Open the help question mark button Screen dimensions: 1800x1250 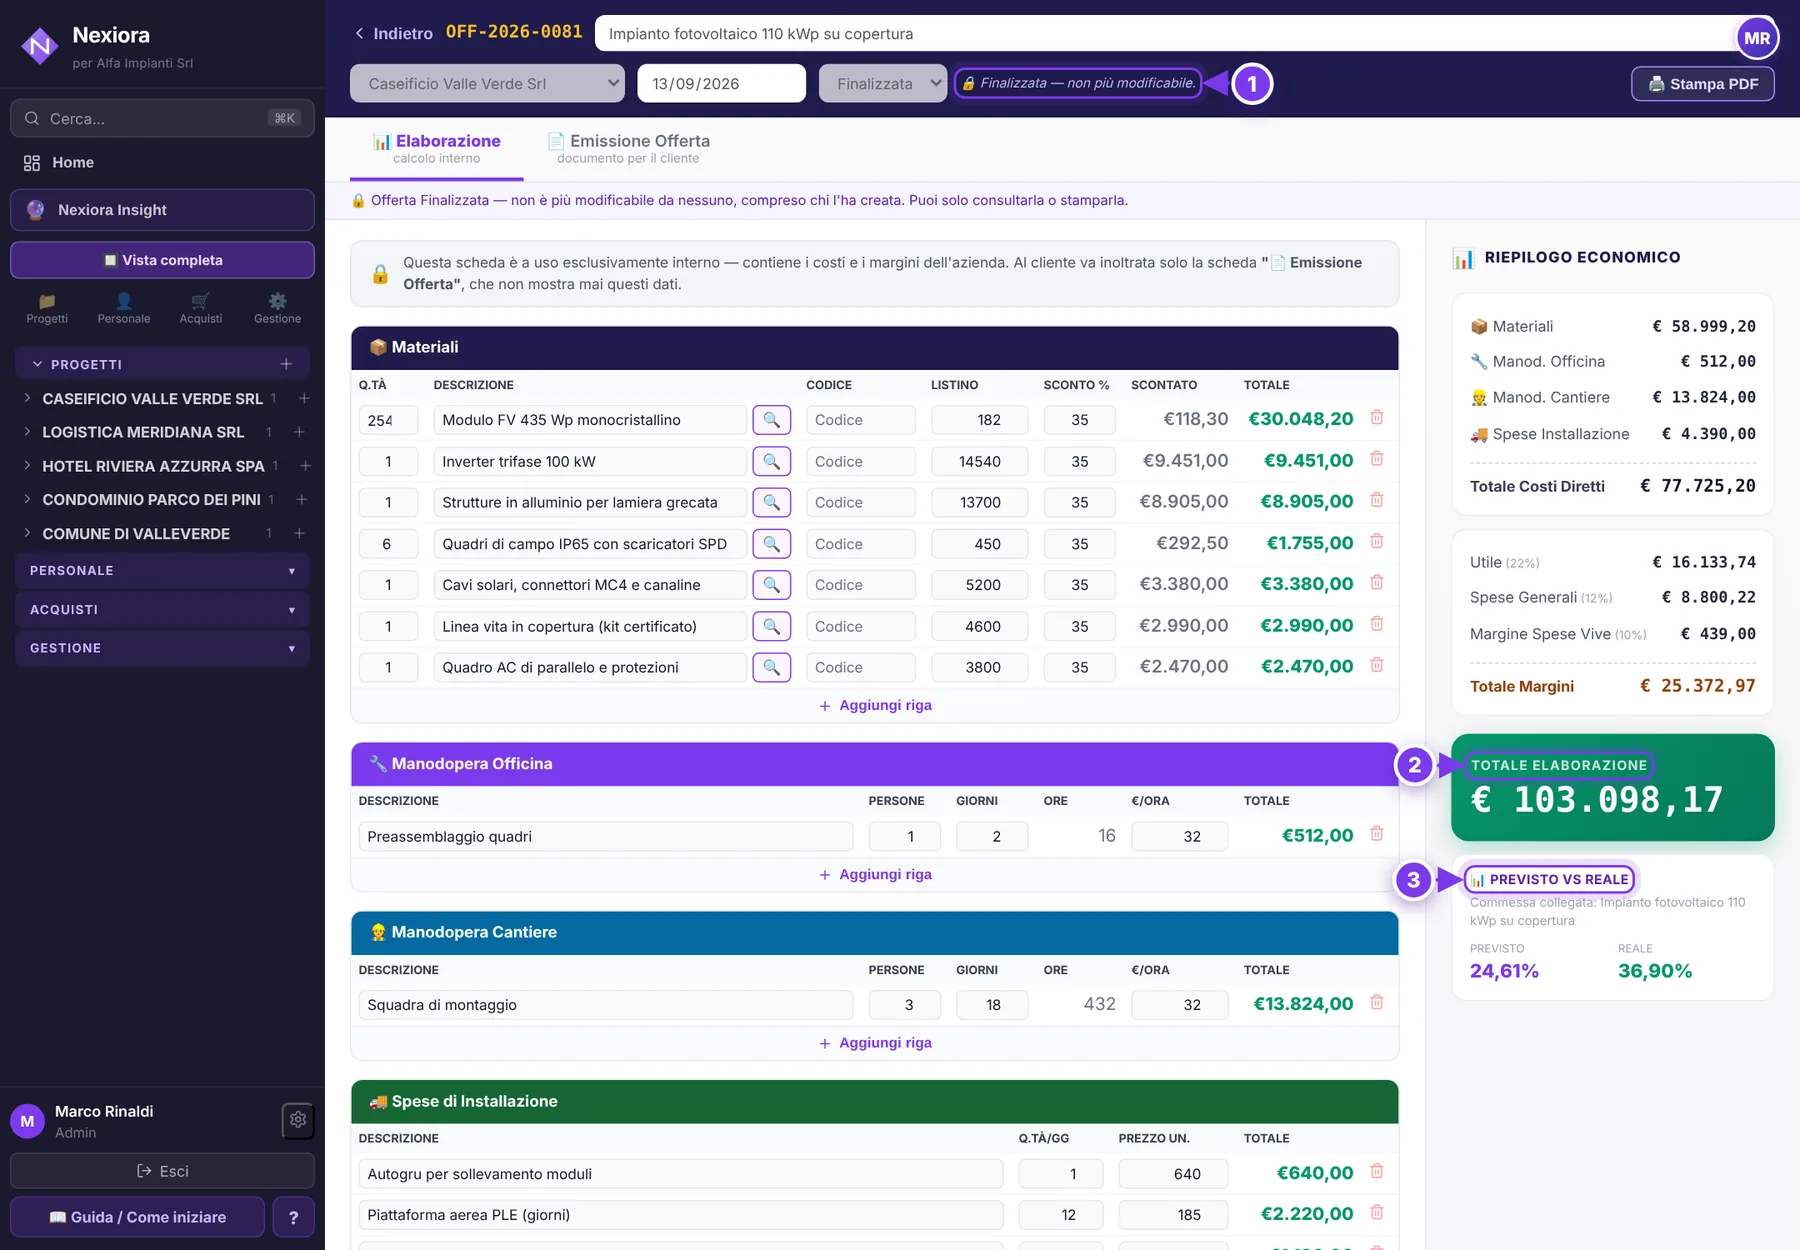click(293, 1217)
